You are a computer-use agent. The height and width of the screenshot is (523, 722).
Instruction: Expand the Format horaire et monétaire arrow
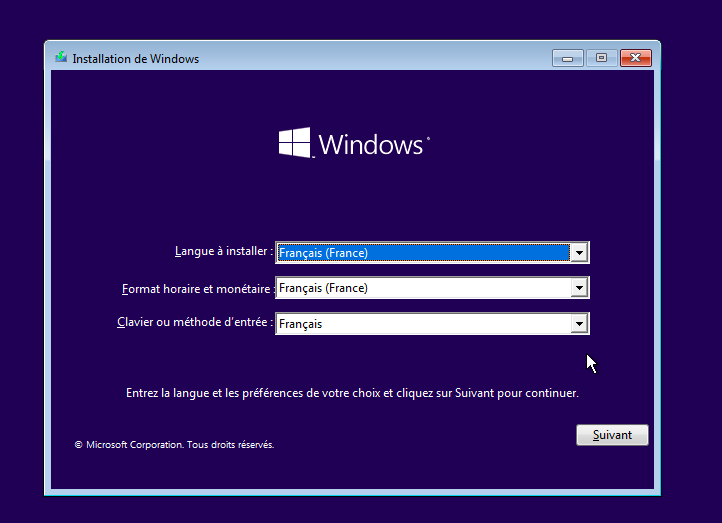coord(578,288)
